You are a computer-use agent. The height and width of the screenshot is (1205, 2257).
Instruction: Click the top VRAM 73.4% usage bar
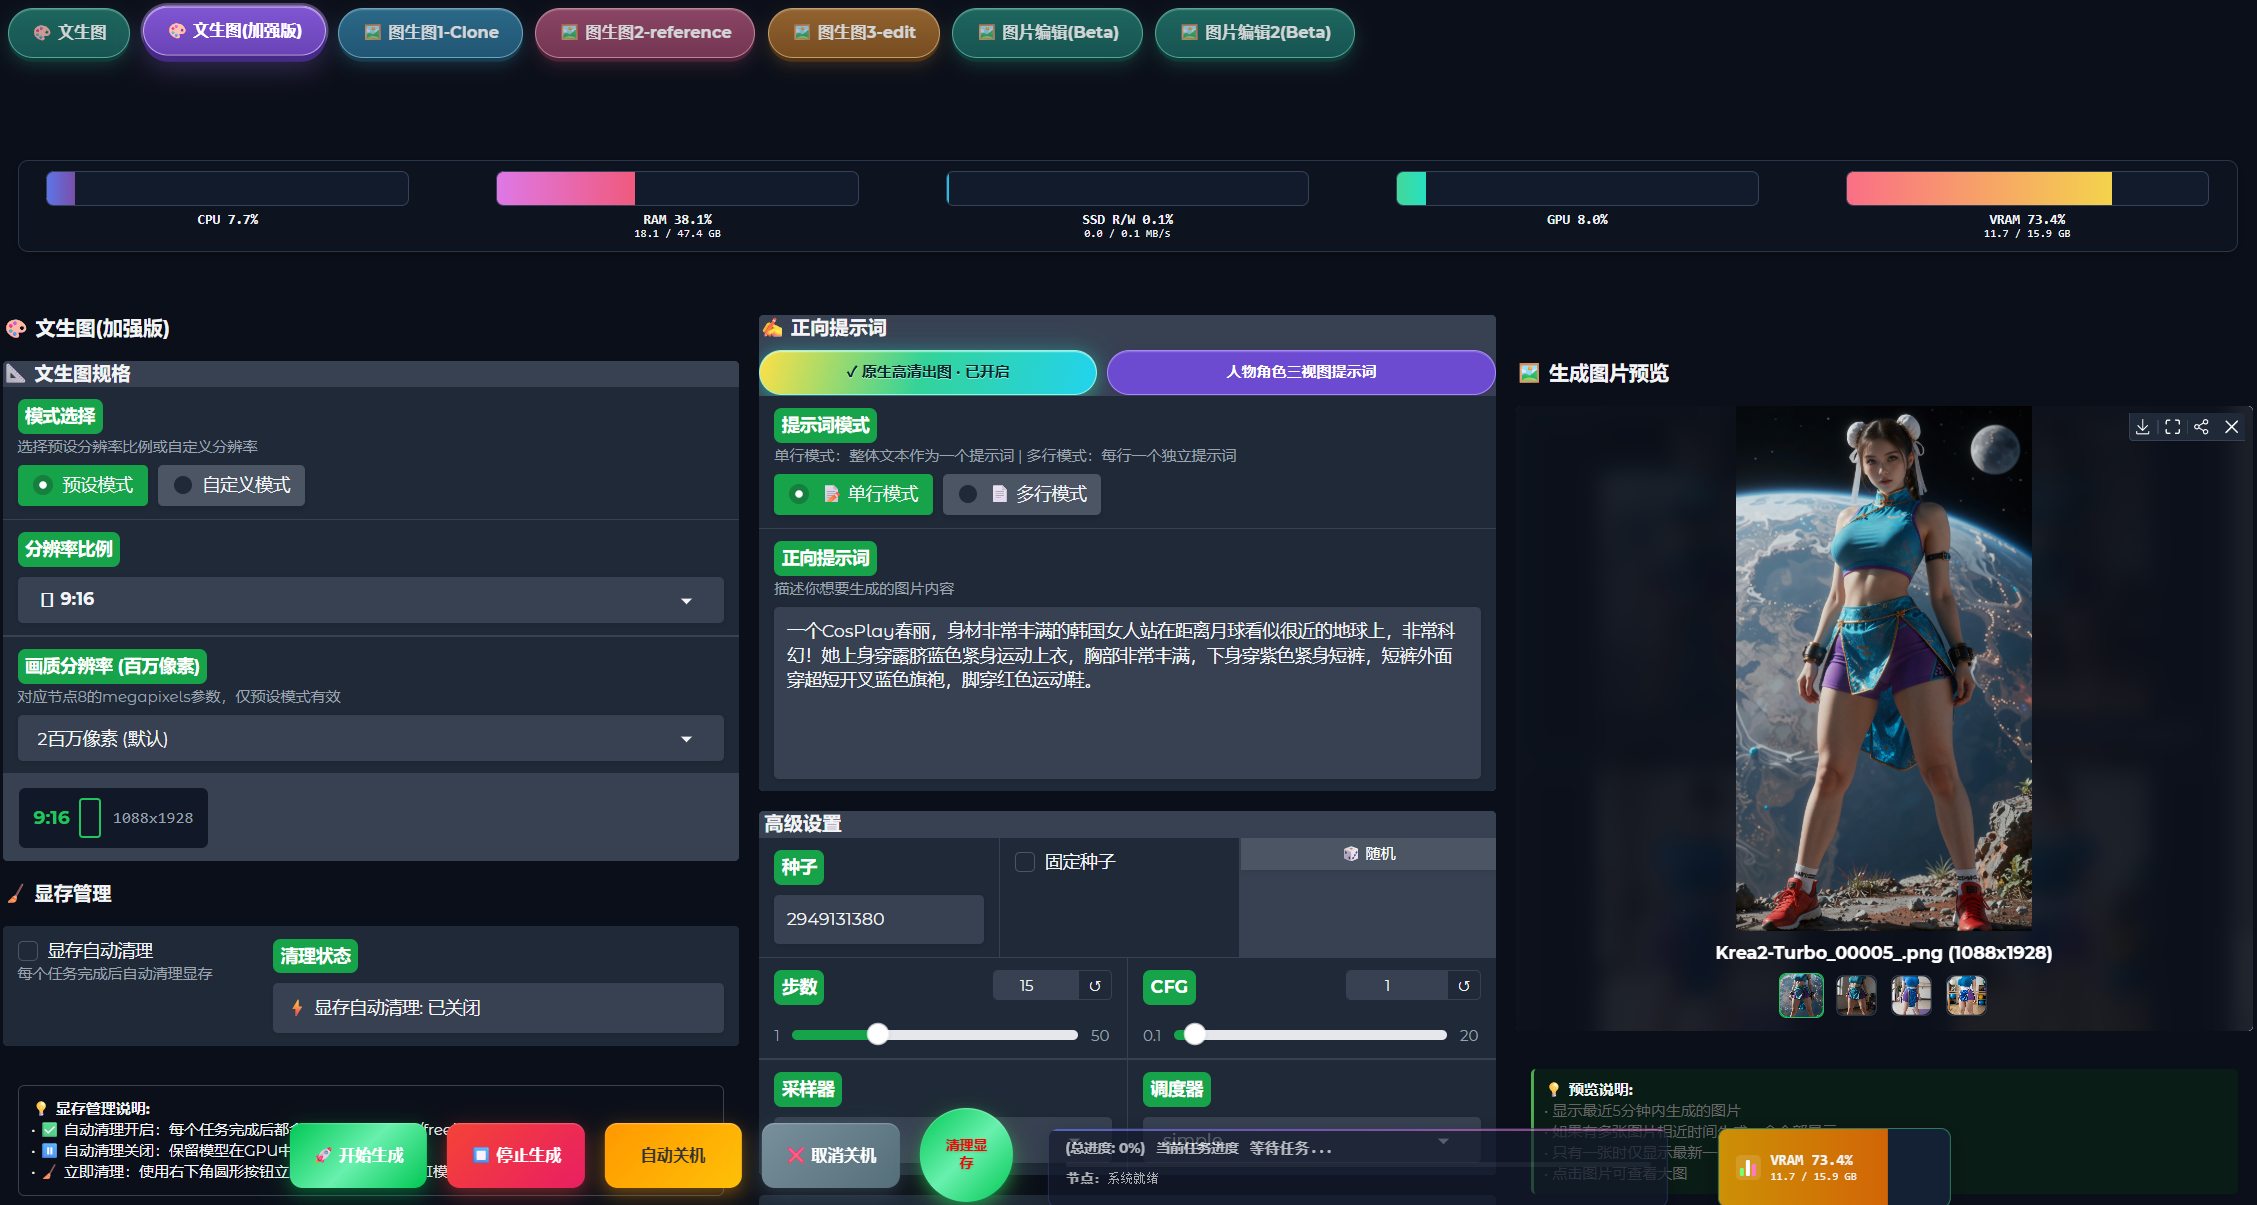2027,188
